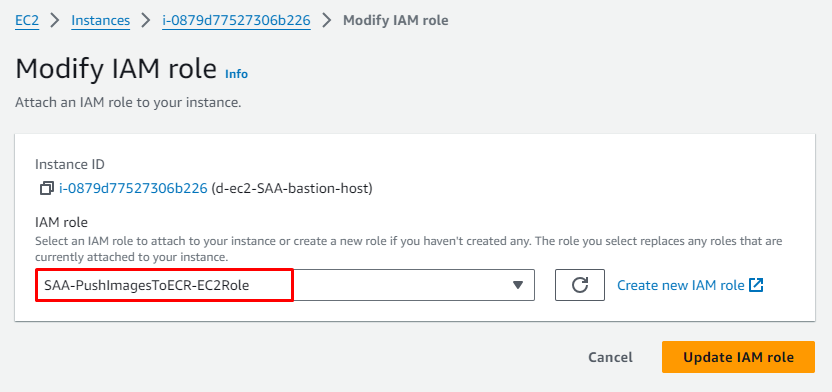Follow the Create new IAM role link
The image size is (832, 392).
point(681,285)
